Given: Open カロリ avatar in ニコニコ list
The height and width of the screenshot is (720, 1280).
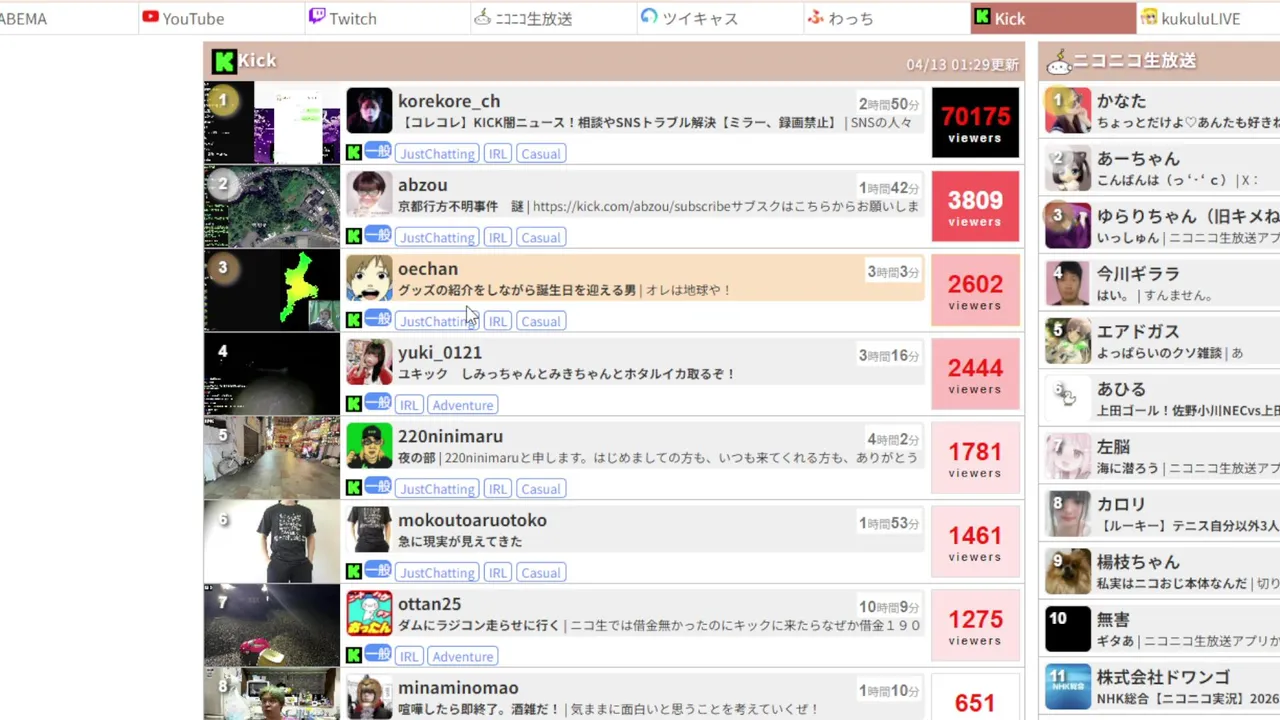Looking at the screenshot, I should point(1067,514).
